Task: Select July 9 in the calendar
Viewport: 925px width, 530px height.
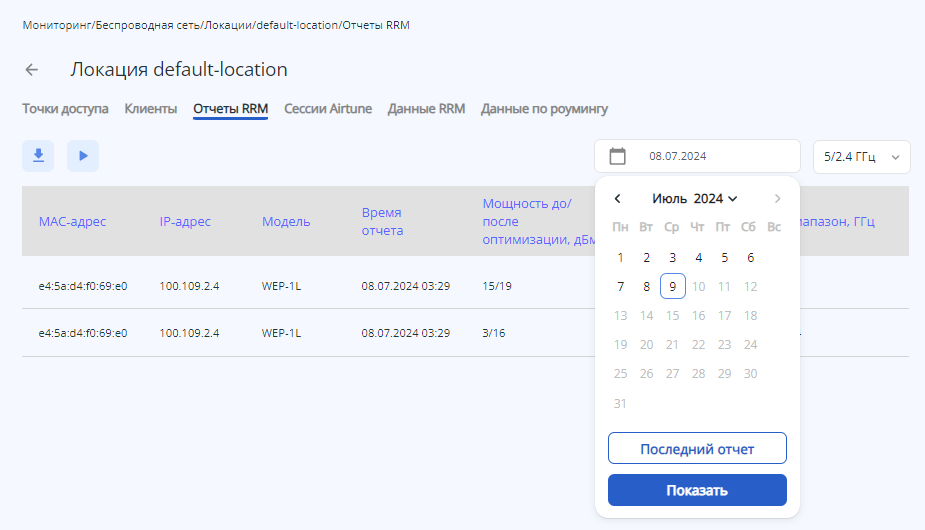Action: 673,287
